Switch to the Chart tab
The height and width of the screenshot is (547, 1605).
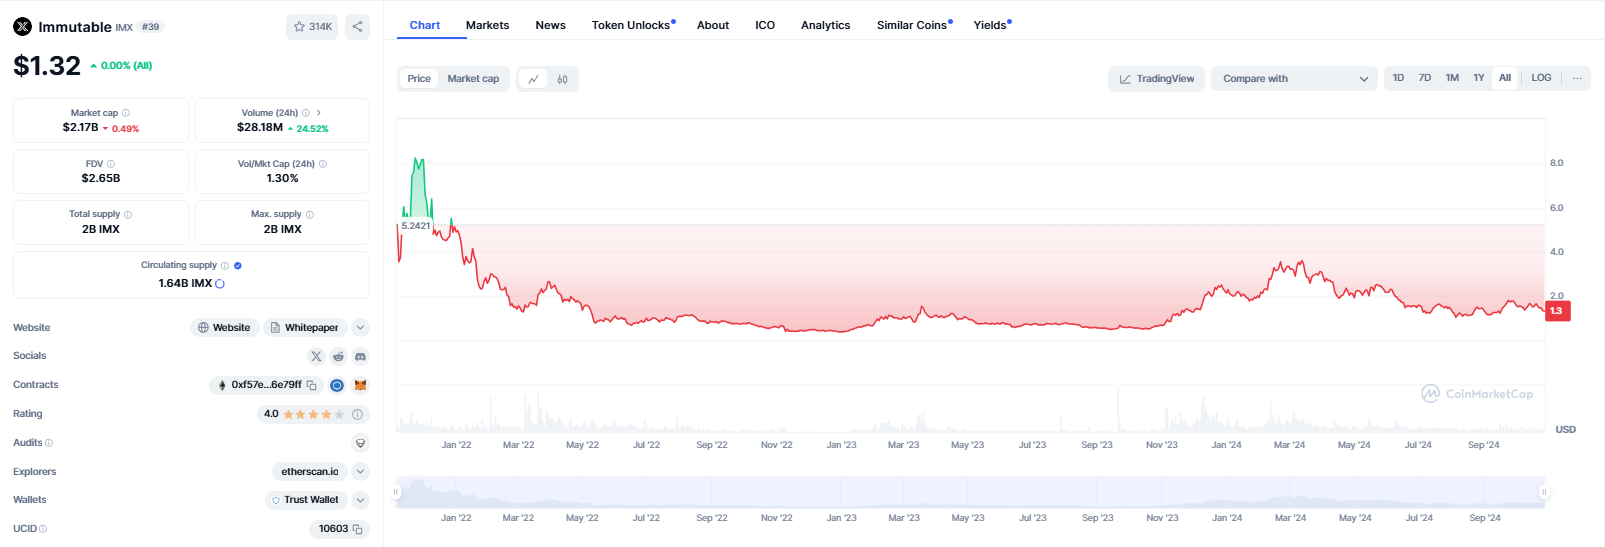[425, 25]
